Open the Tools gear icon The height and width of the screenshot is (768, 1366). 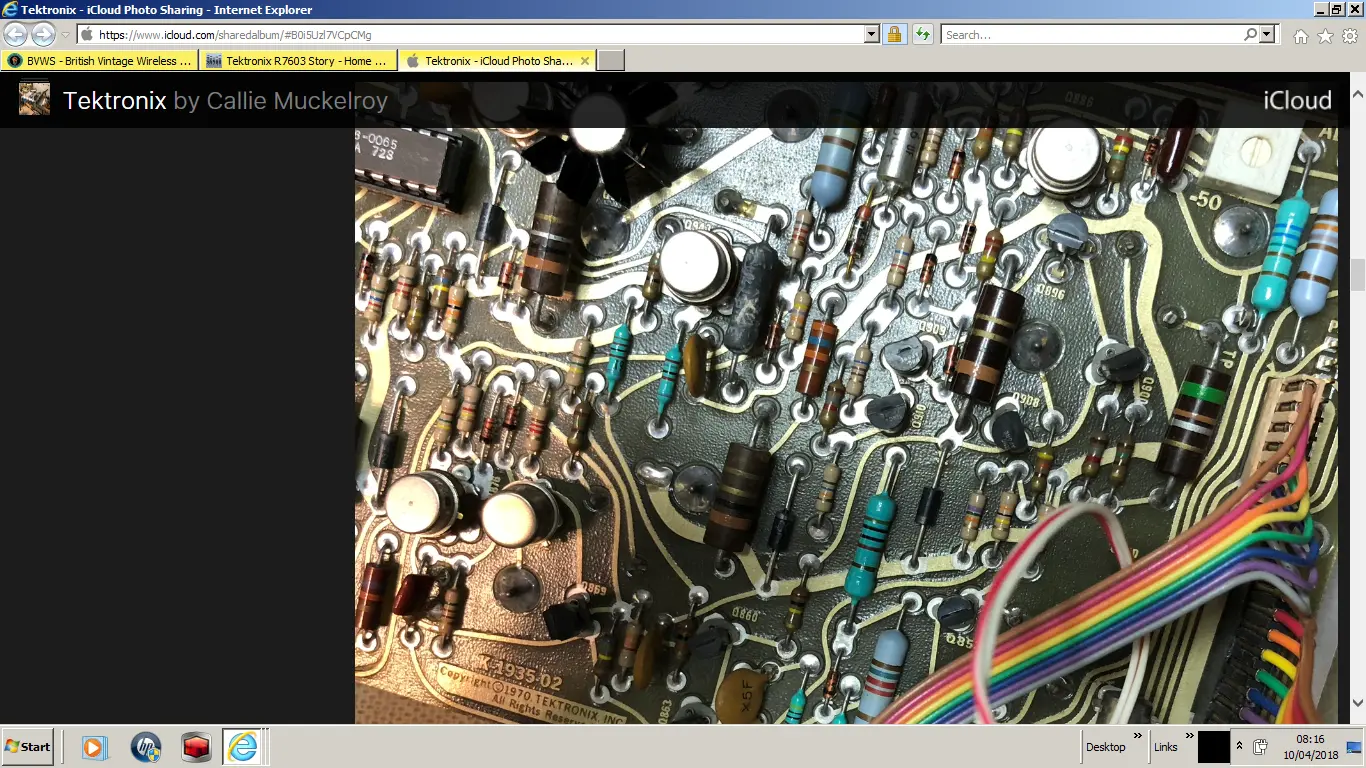[x=1350, y=36]
